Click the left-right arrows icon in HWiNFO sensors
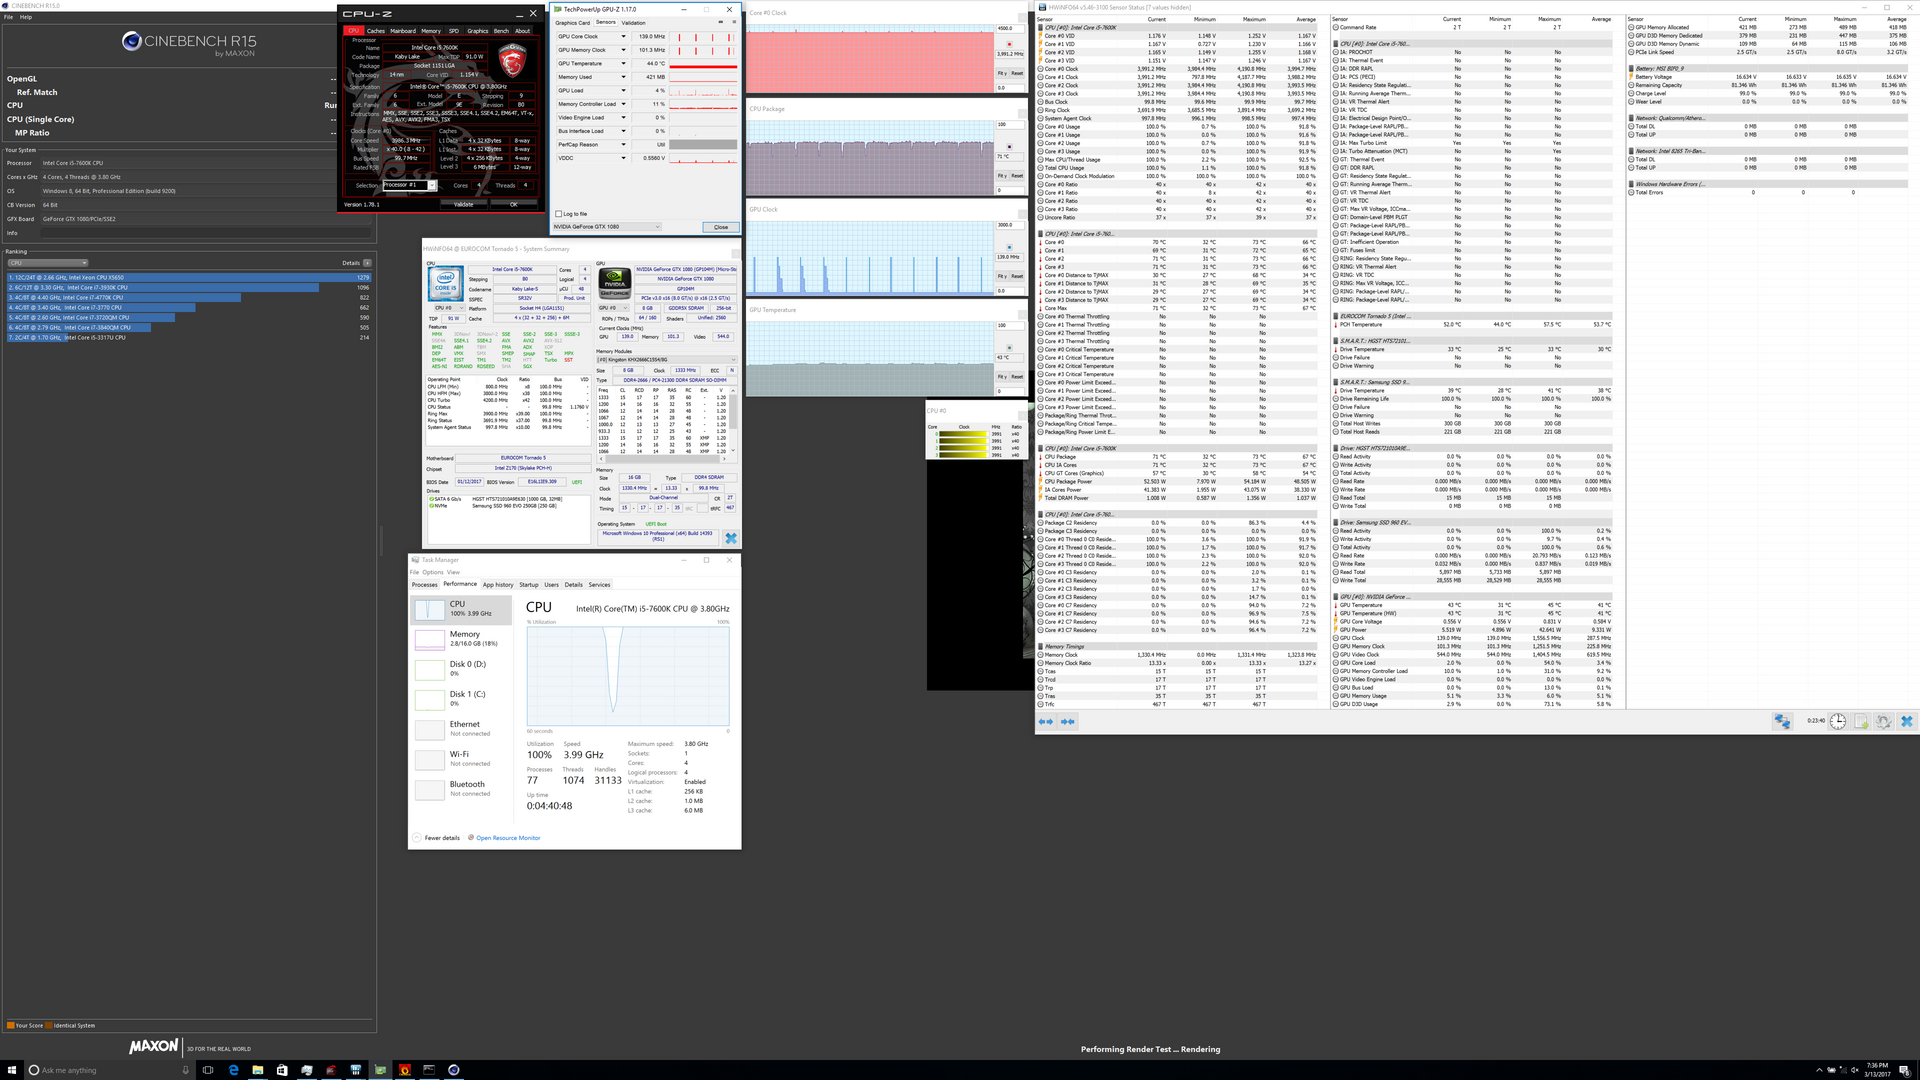 coord(1046,721)
